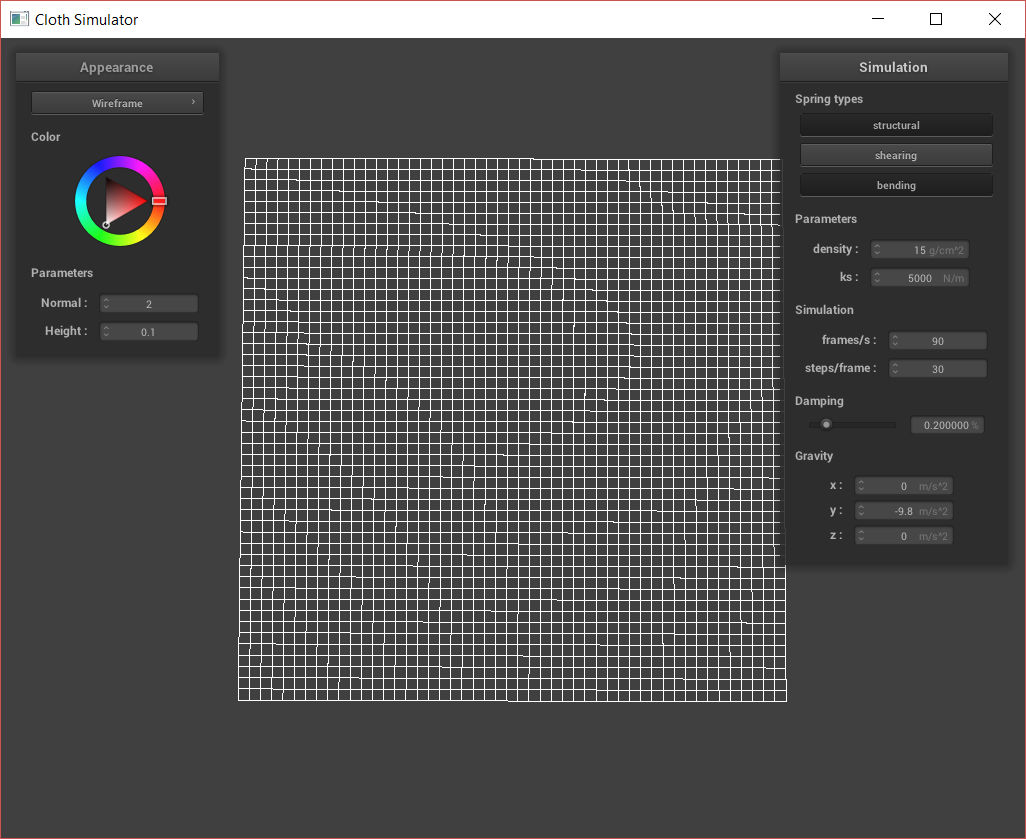
Task: Click the Color heading label
Action: point(46,137)
